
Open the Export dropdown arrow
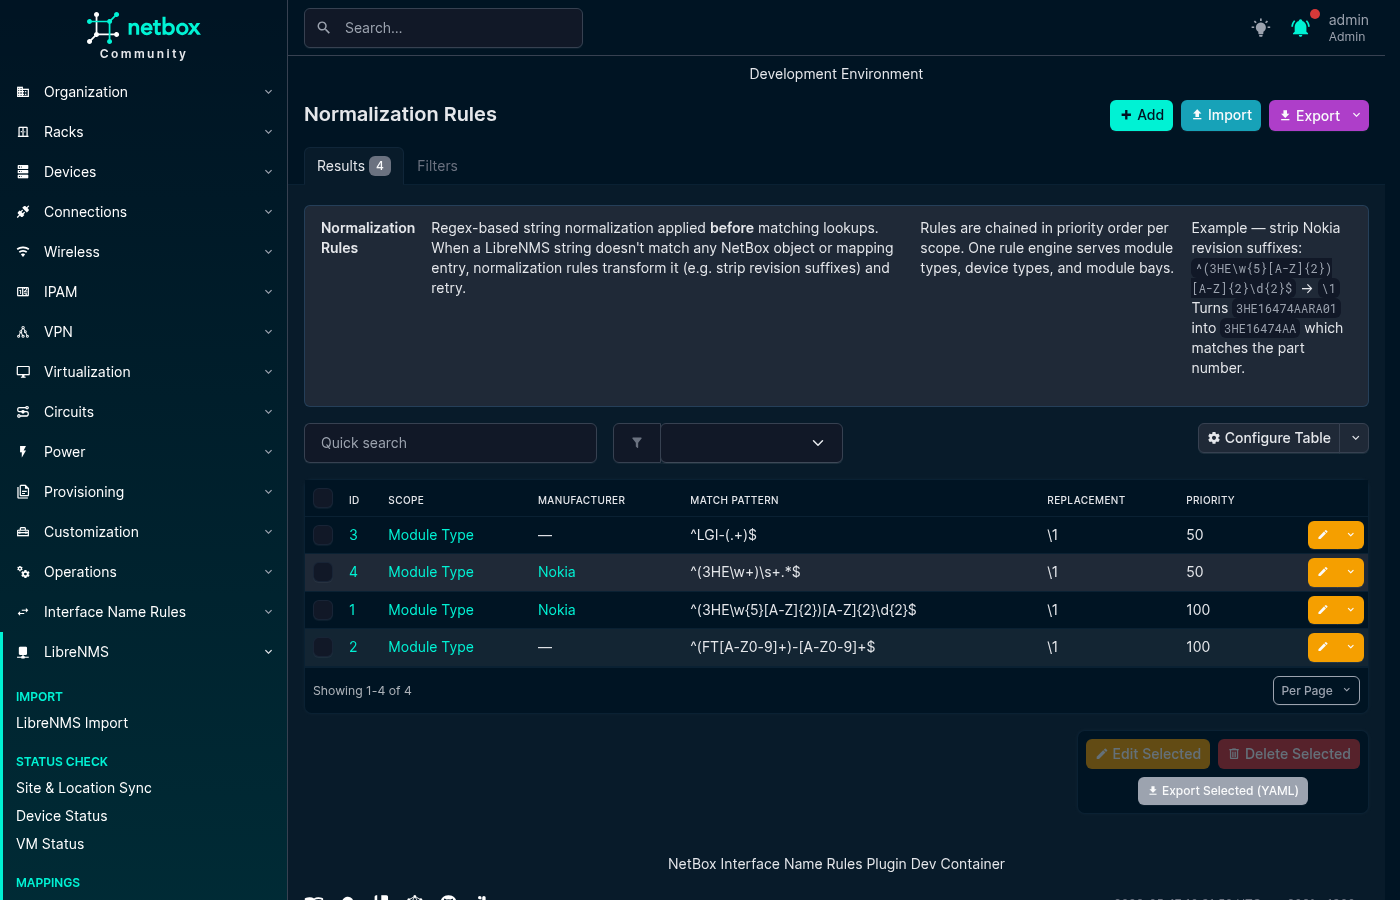click(1357, 115)
